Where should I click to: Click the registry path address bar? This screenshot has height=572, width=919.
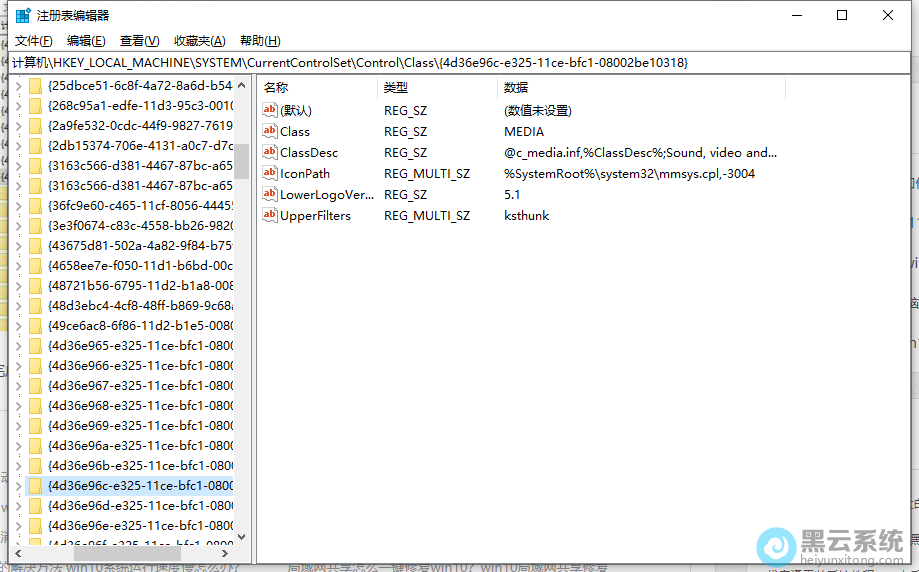click(460, 62)
